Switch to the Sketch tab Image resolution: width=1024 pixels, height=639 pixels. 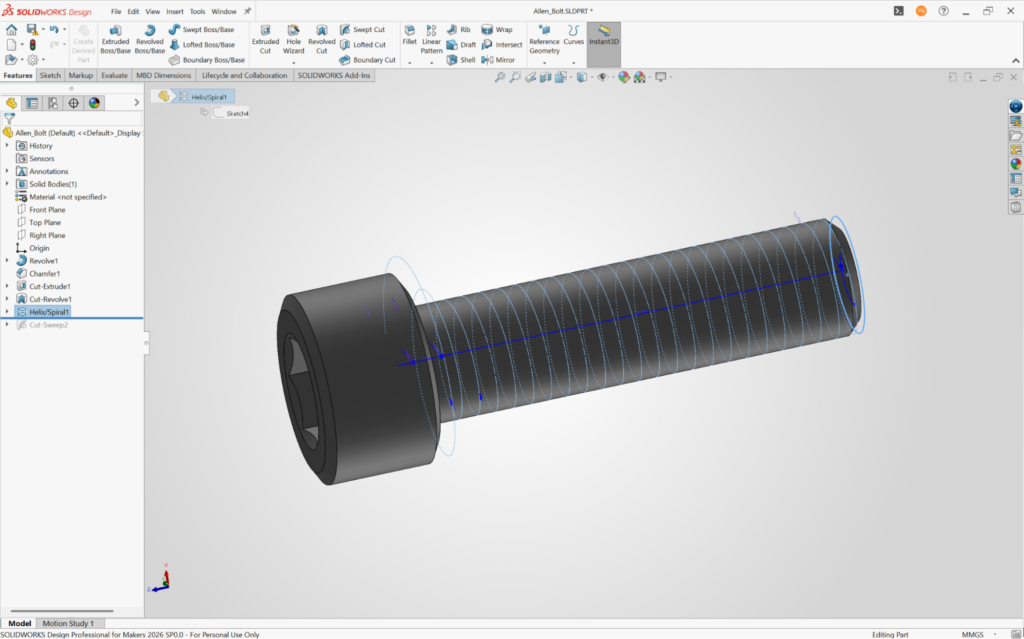(50, 76)
